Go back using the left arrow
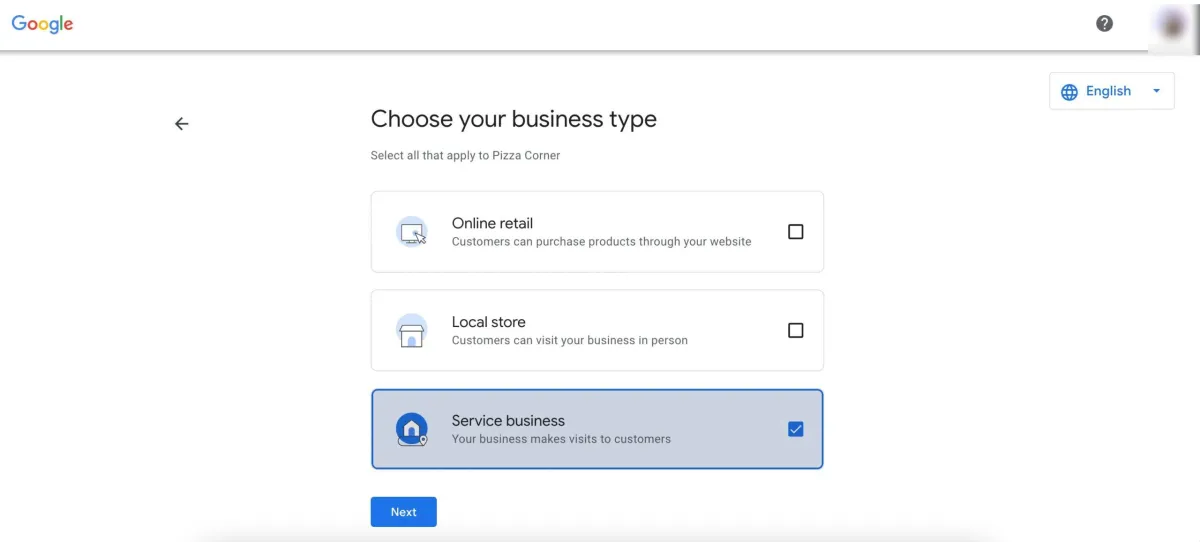This screenshot has width=1200, height=542. (181, 124)
